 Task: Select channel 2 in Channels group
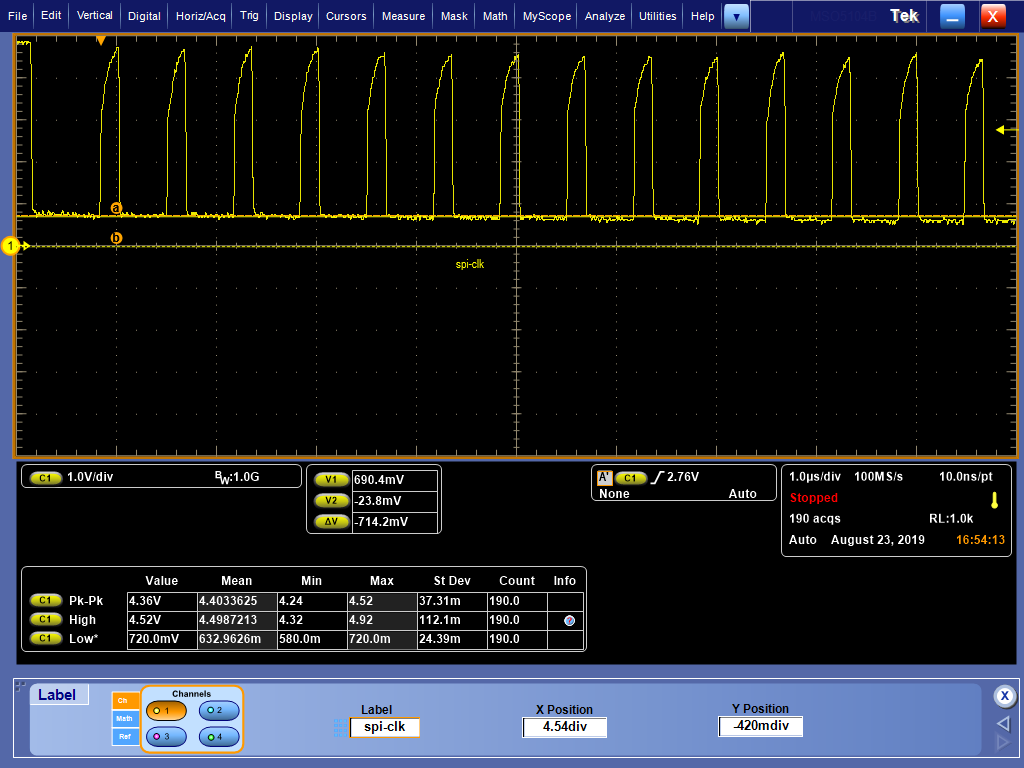click(217, 711)
